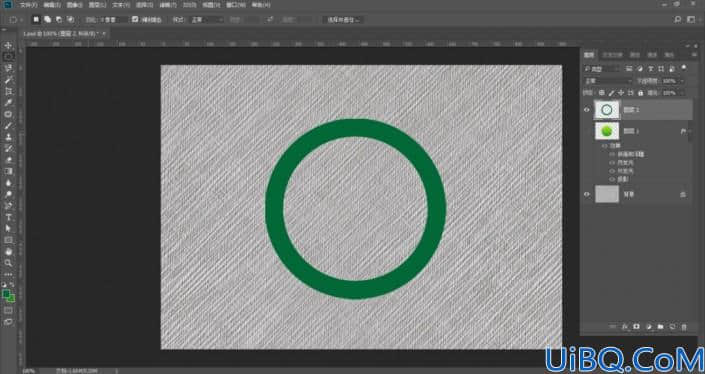Select the History Brush tool
The height and width of the screenshot is (374, 705).
point(8,148)
